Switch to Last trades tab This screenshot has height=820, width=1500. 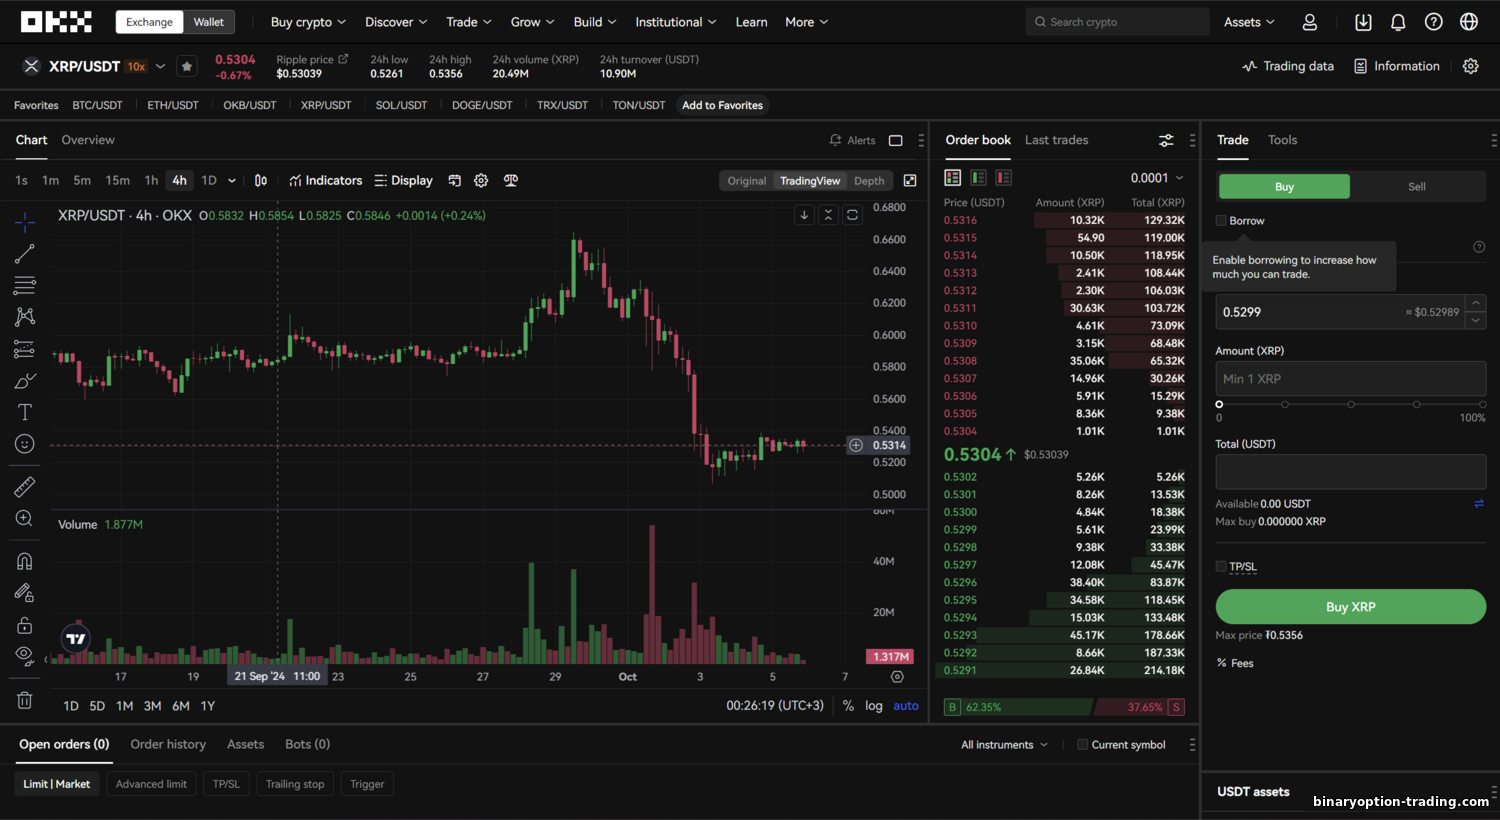[x=1056, y=140]
